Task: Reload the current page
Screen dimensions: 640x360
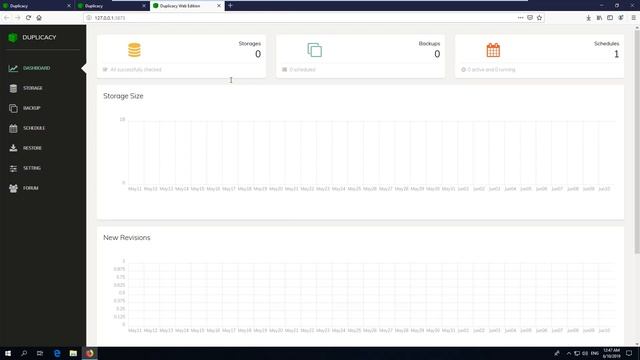Action: 28,18
